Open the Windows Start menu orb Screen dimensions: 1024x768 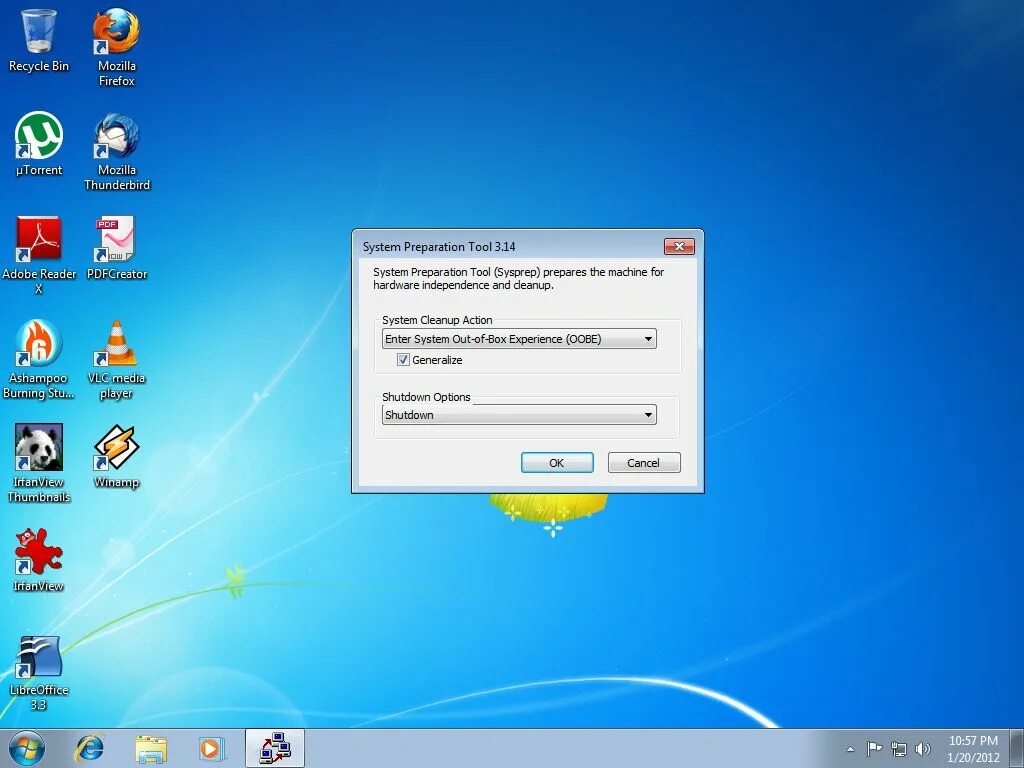pyautogui.click(x=26, y=748)
